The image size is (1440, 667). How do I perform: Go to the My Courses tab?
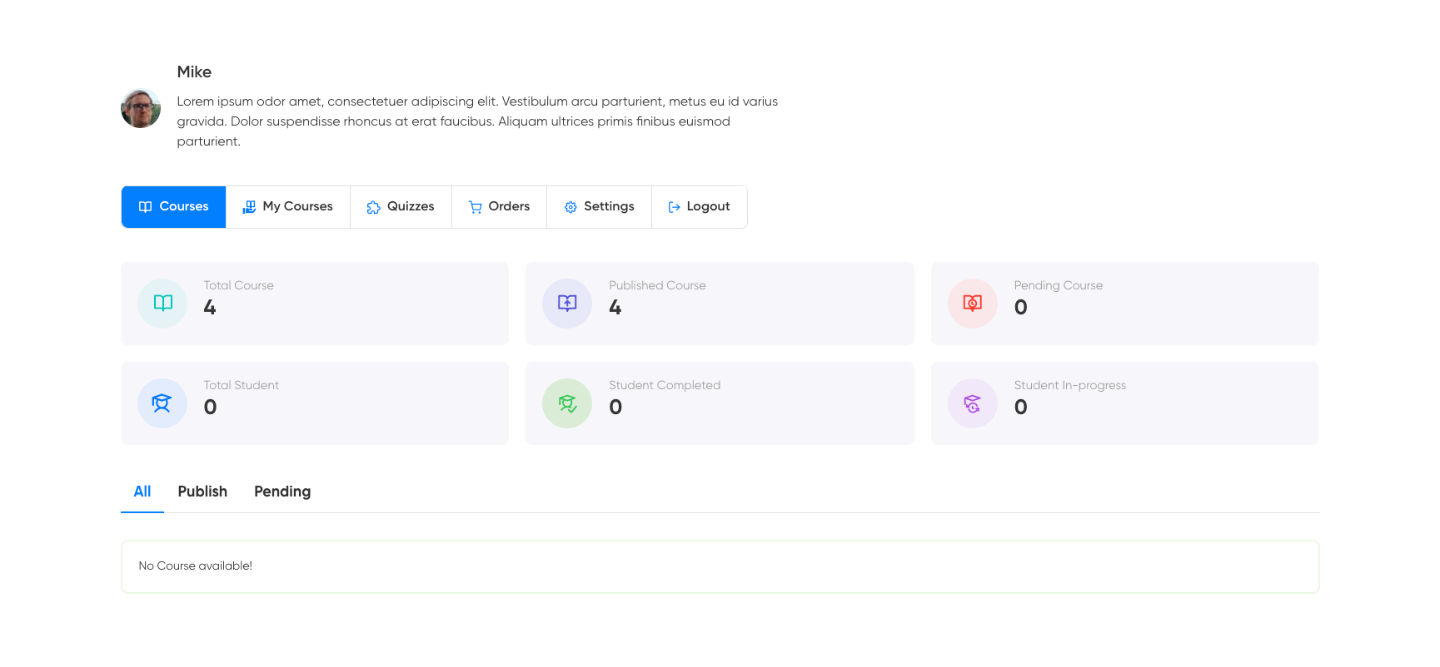click(x=288, y=207)
